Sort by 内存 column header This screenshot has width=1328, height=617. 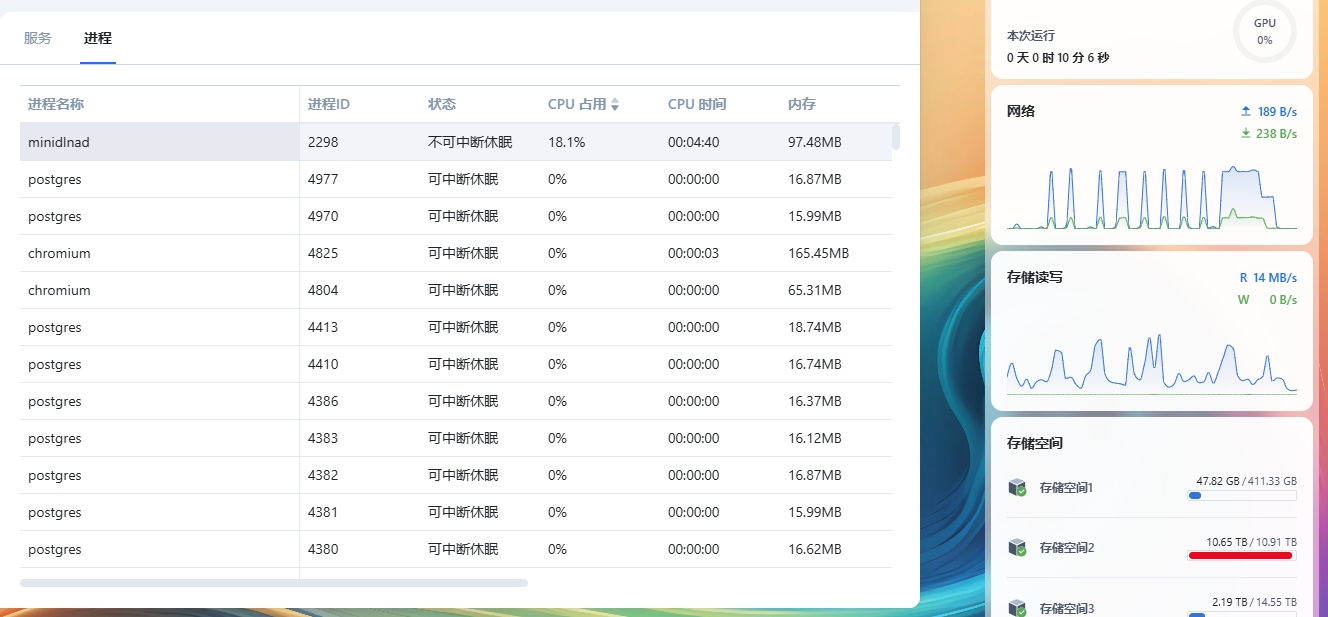pos(802,104)
